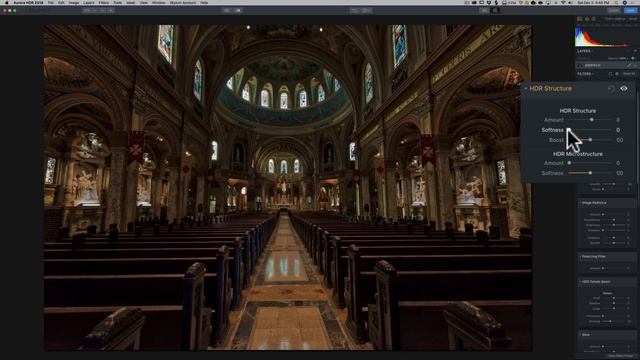Expand the FILTERS section header
The width and height of the screenshot is (640, 360).
tap(585, 74)
